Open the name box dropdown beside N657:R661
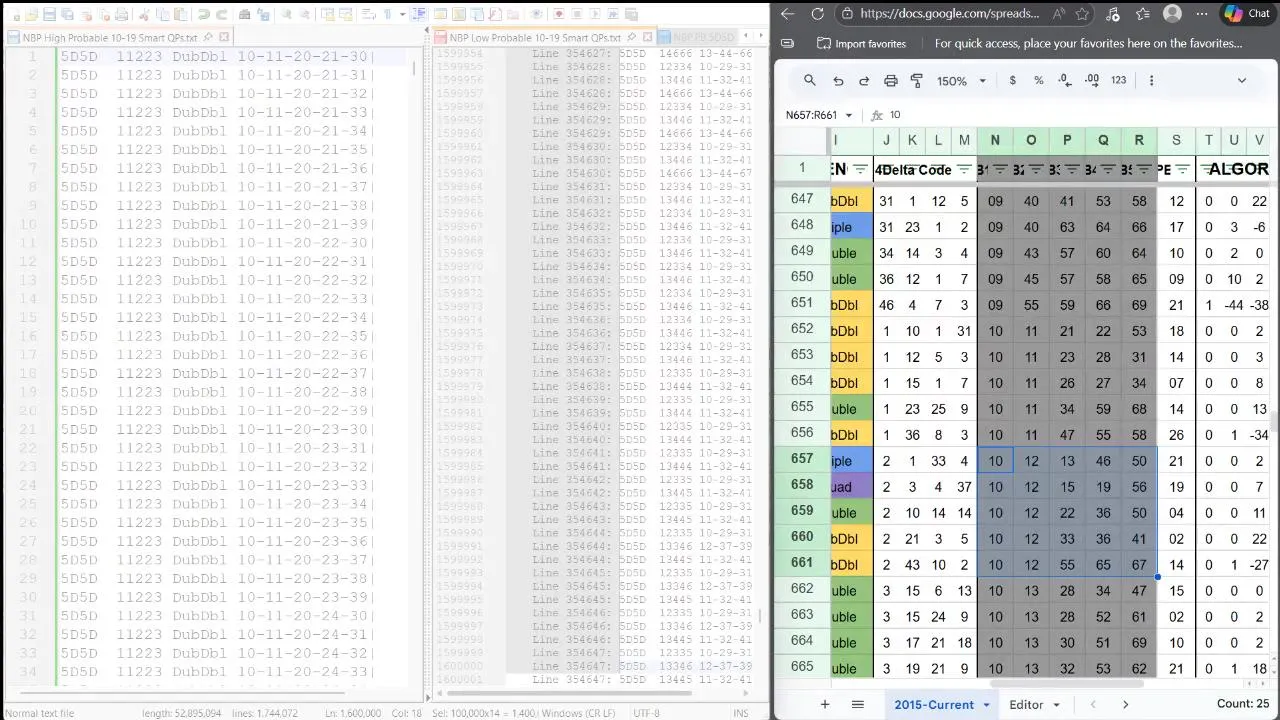This screenshot has width=1280, height=720. 849,115
